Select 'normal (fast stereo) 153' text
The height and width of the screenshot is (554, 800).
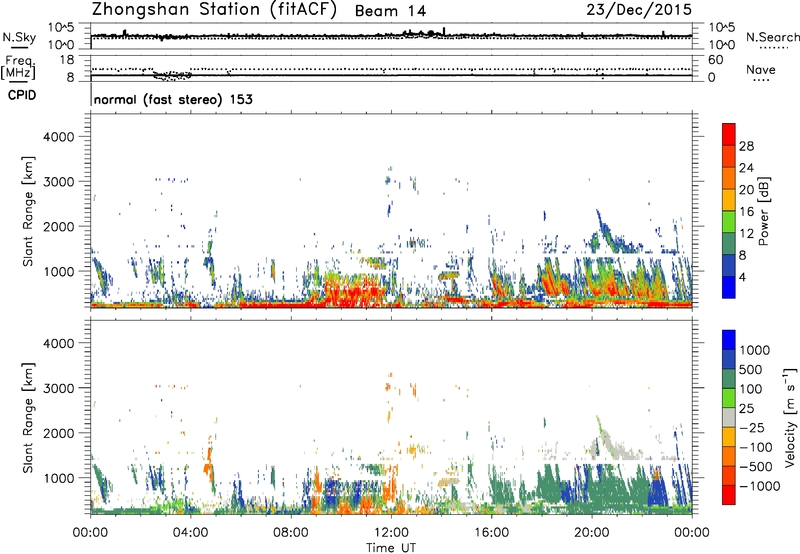click(173, 99)
